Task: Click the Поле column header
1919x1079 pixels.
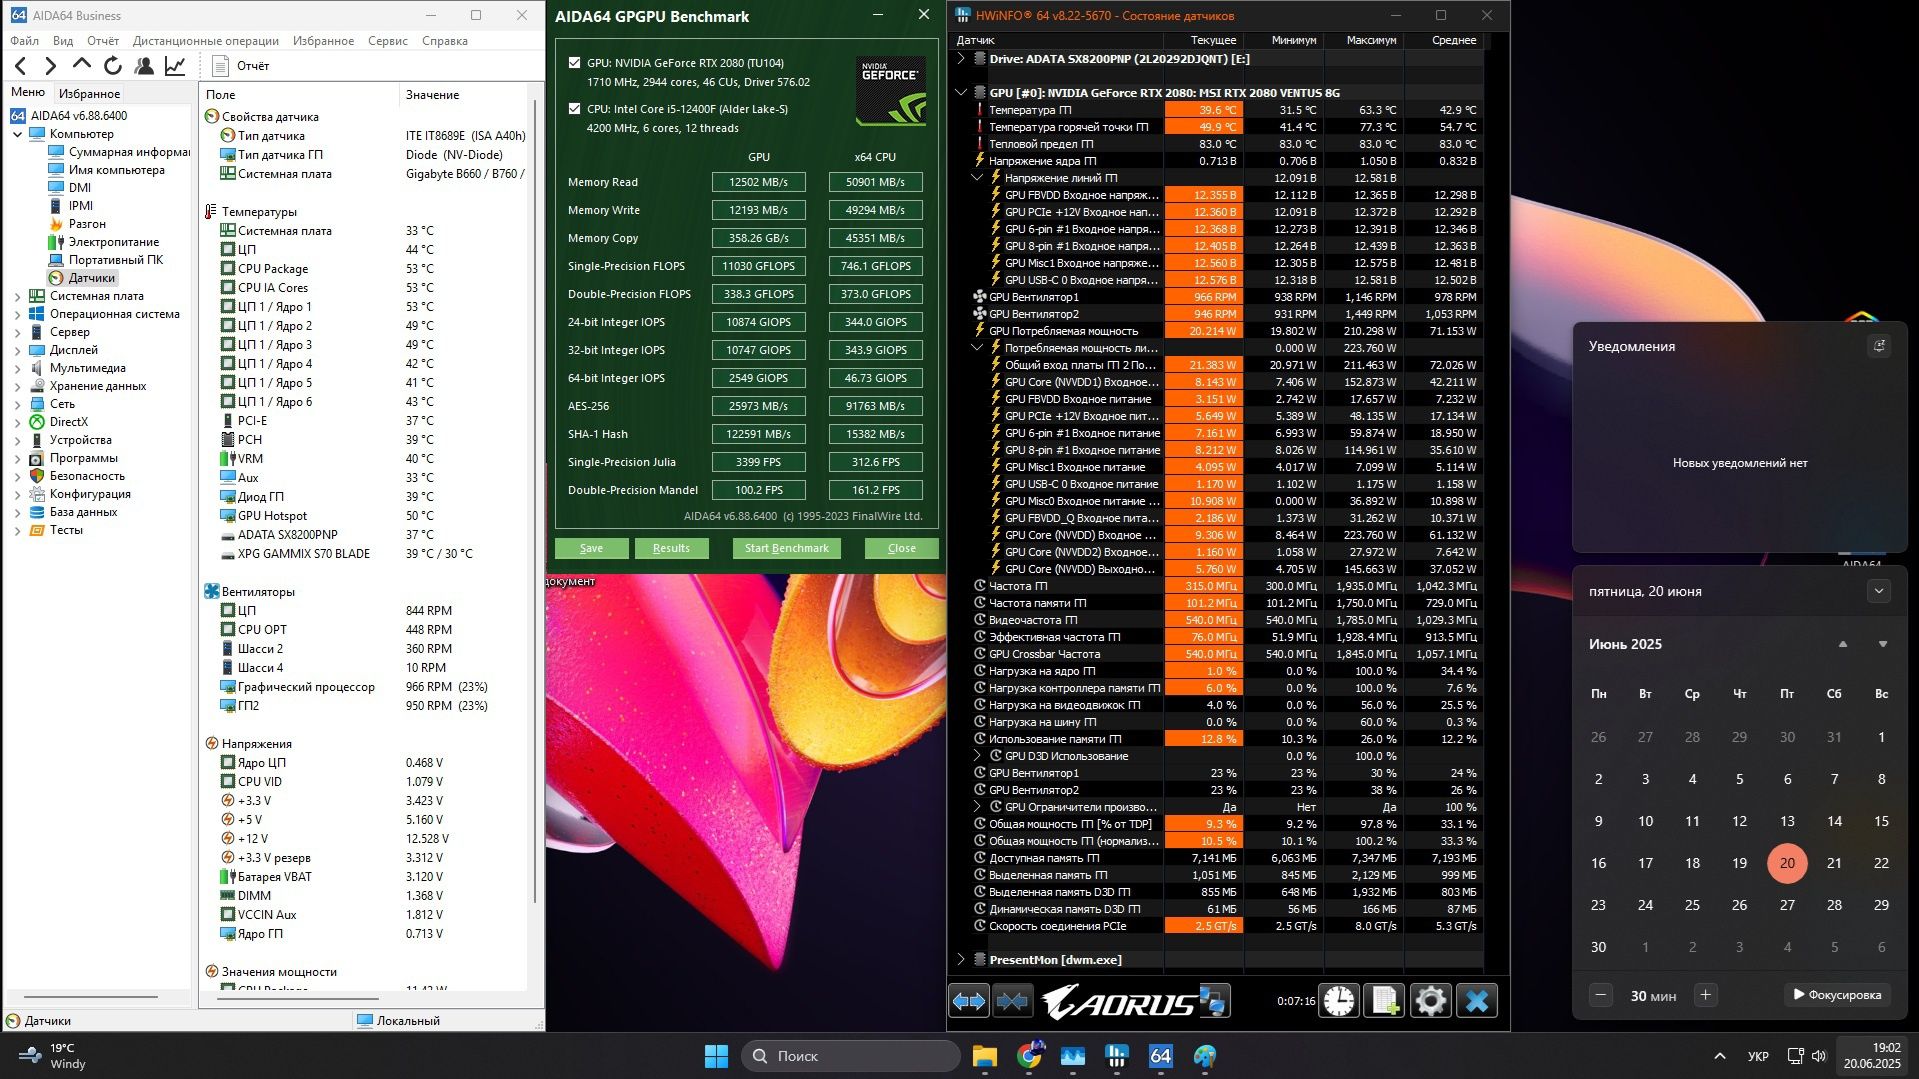Action: 298,95
